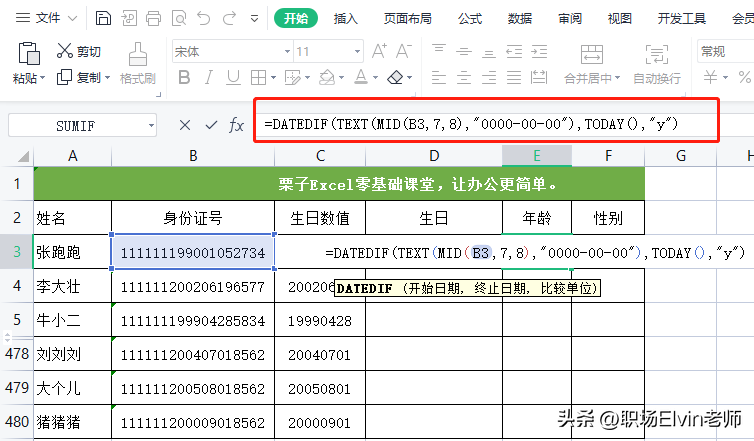Open the 公式 ribbon tab
754x441 pixels.
[470, 18]
